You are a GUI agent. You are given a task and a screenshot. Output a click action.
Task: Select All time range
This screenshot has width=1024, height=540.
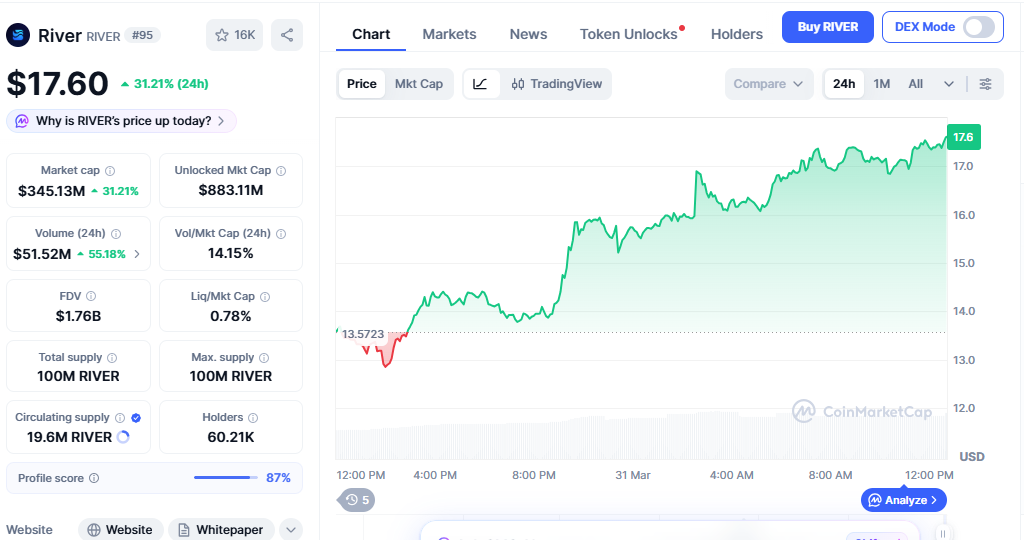[916, 84]
